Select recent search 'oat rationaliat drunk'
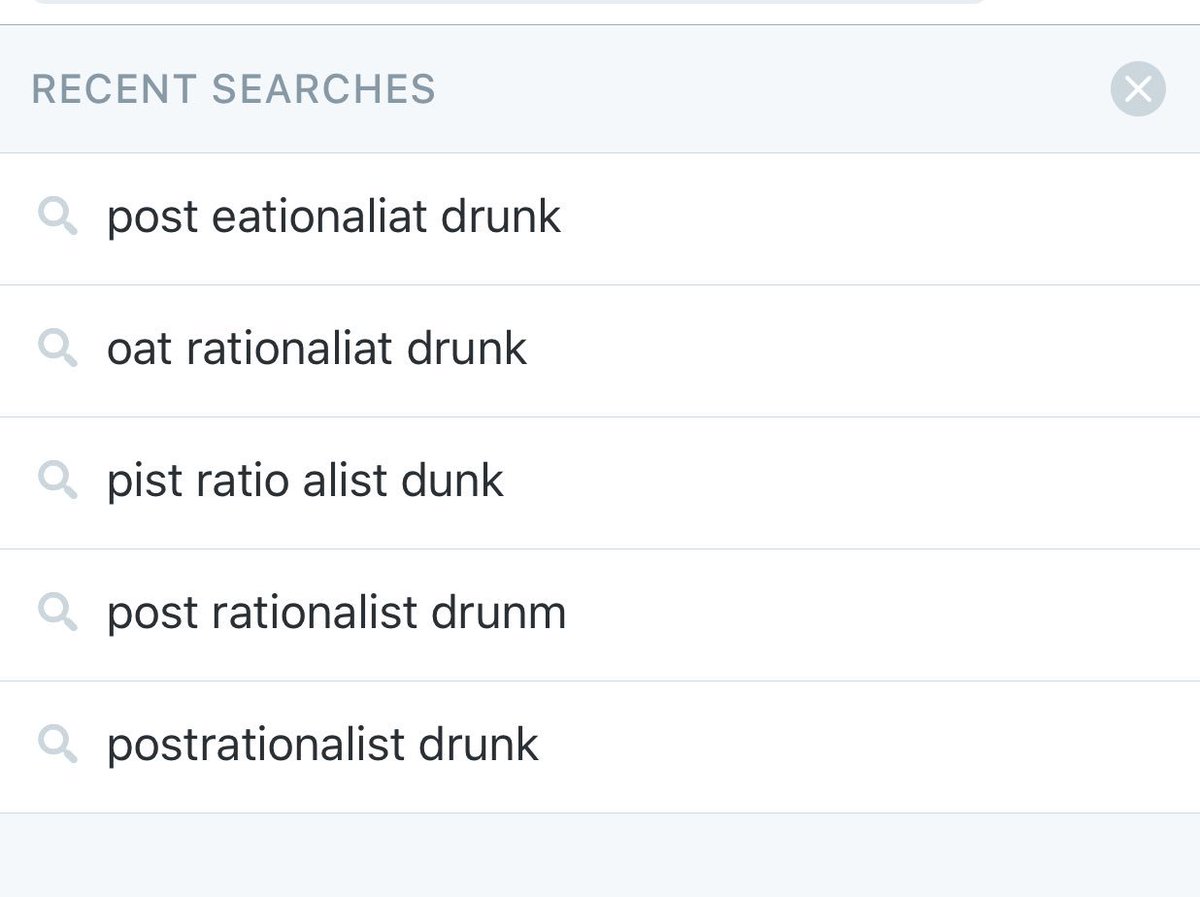 (x=316, y=350)
